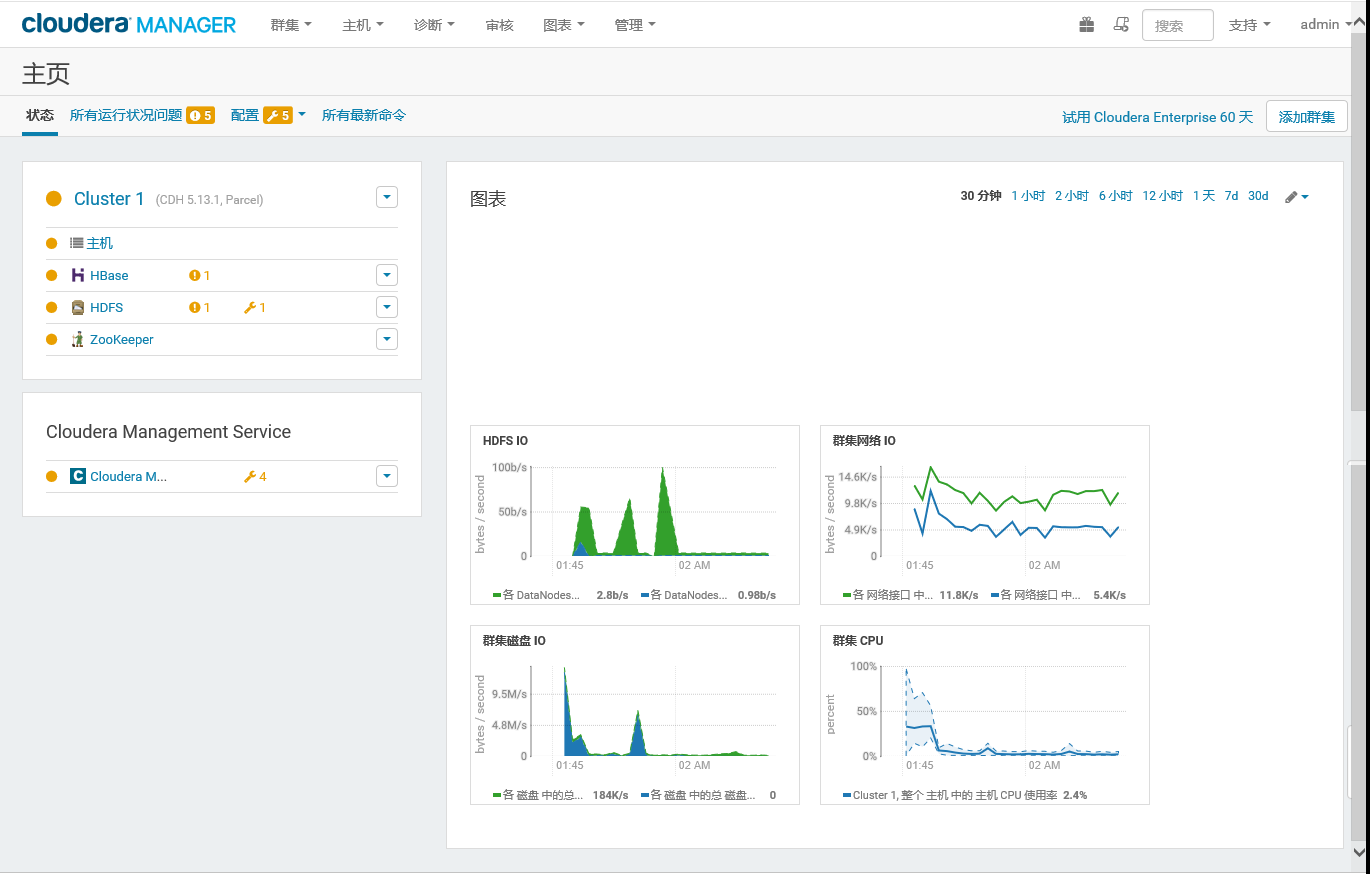The width and height of the screenshot is (1370, 874).
Task: Expand ZooKeeper actions dropdown
Action: click(x=387, y=339)
